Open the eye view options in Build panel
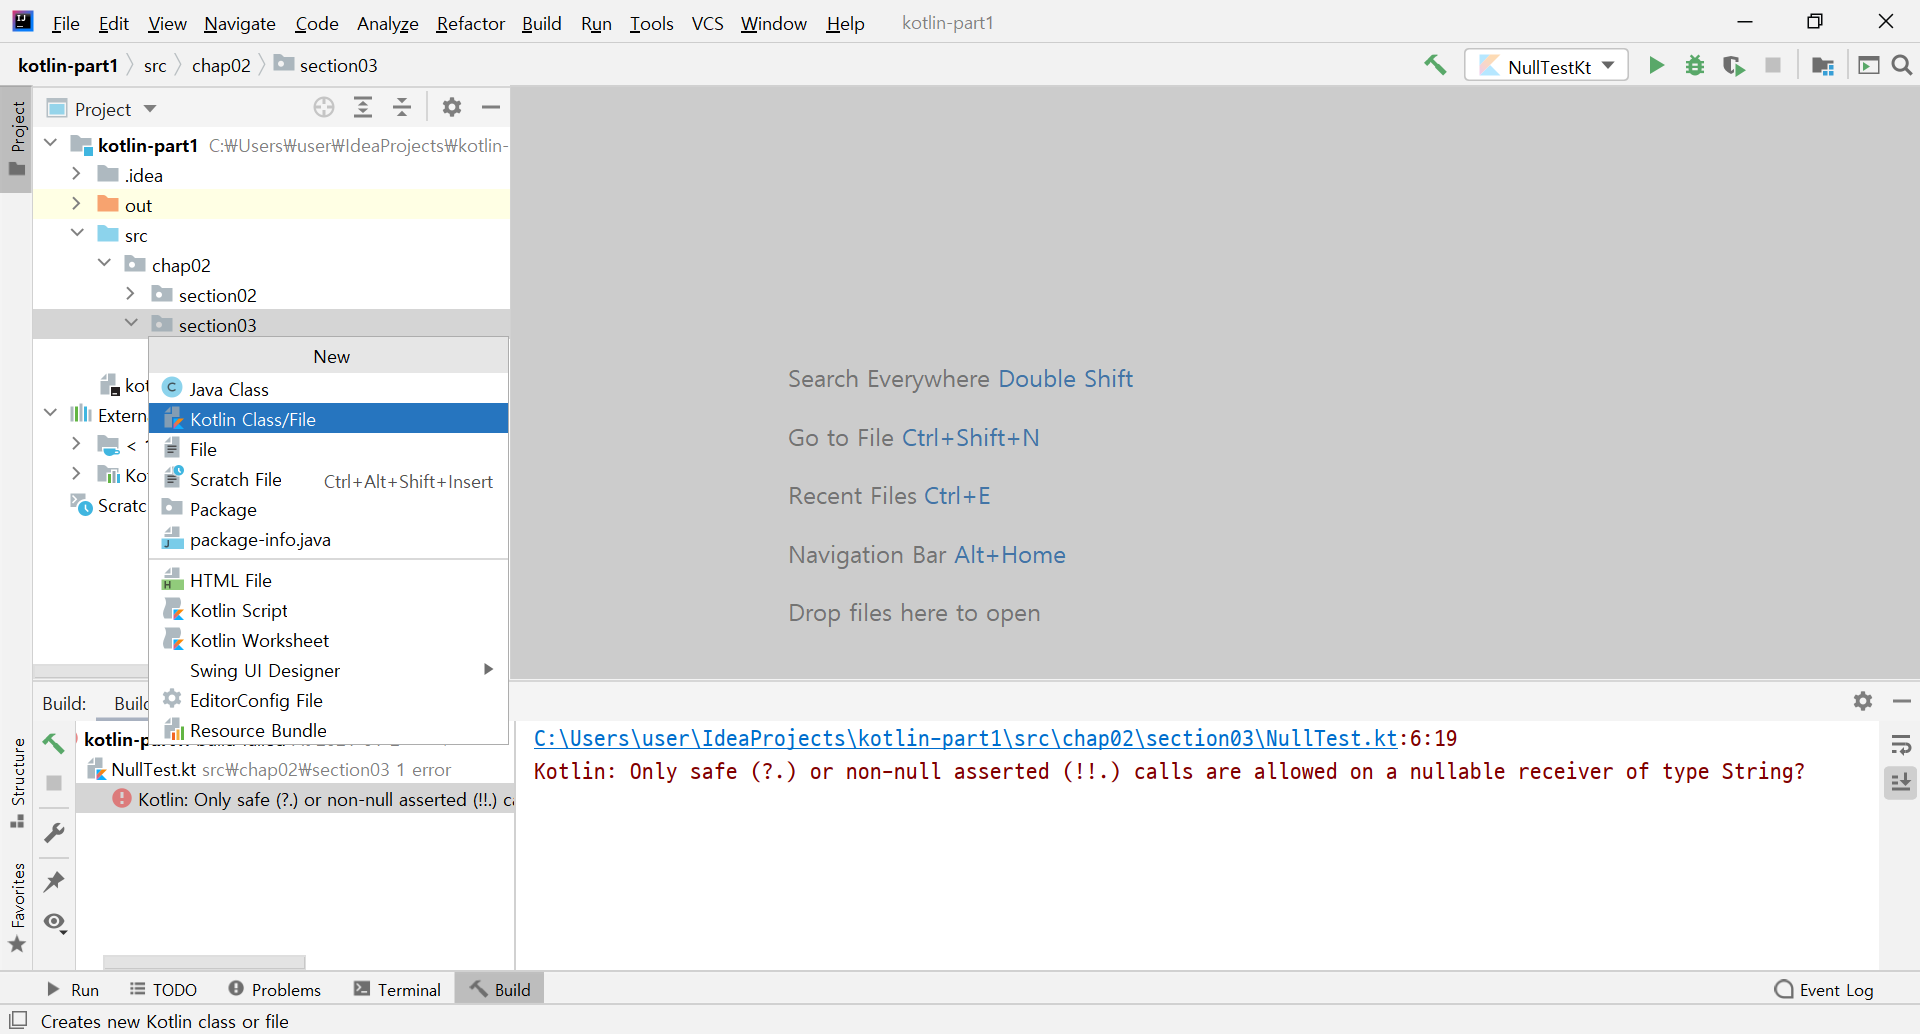Image resolution: width=1920 pixels, height=1034 pixels. pos(55,922)
